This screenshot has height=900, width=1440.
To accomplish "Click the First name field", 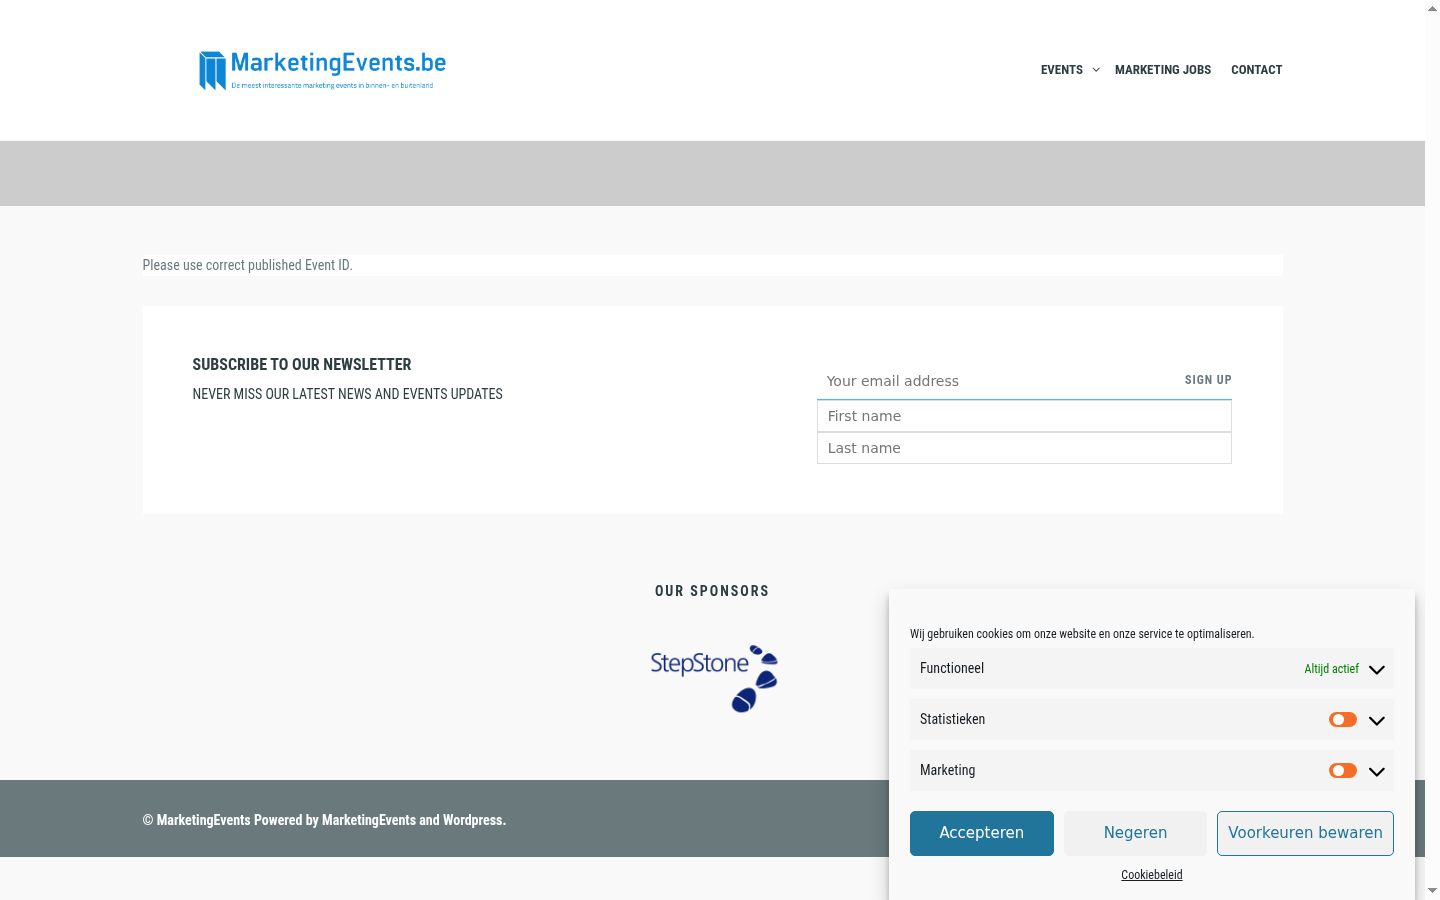I will point(1024,416).
